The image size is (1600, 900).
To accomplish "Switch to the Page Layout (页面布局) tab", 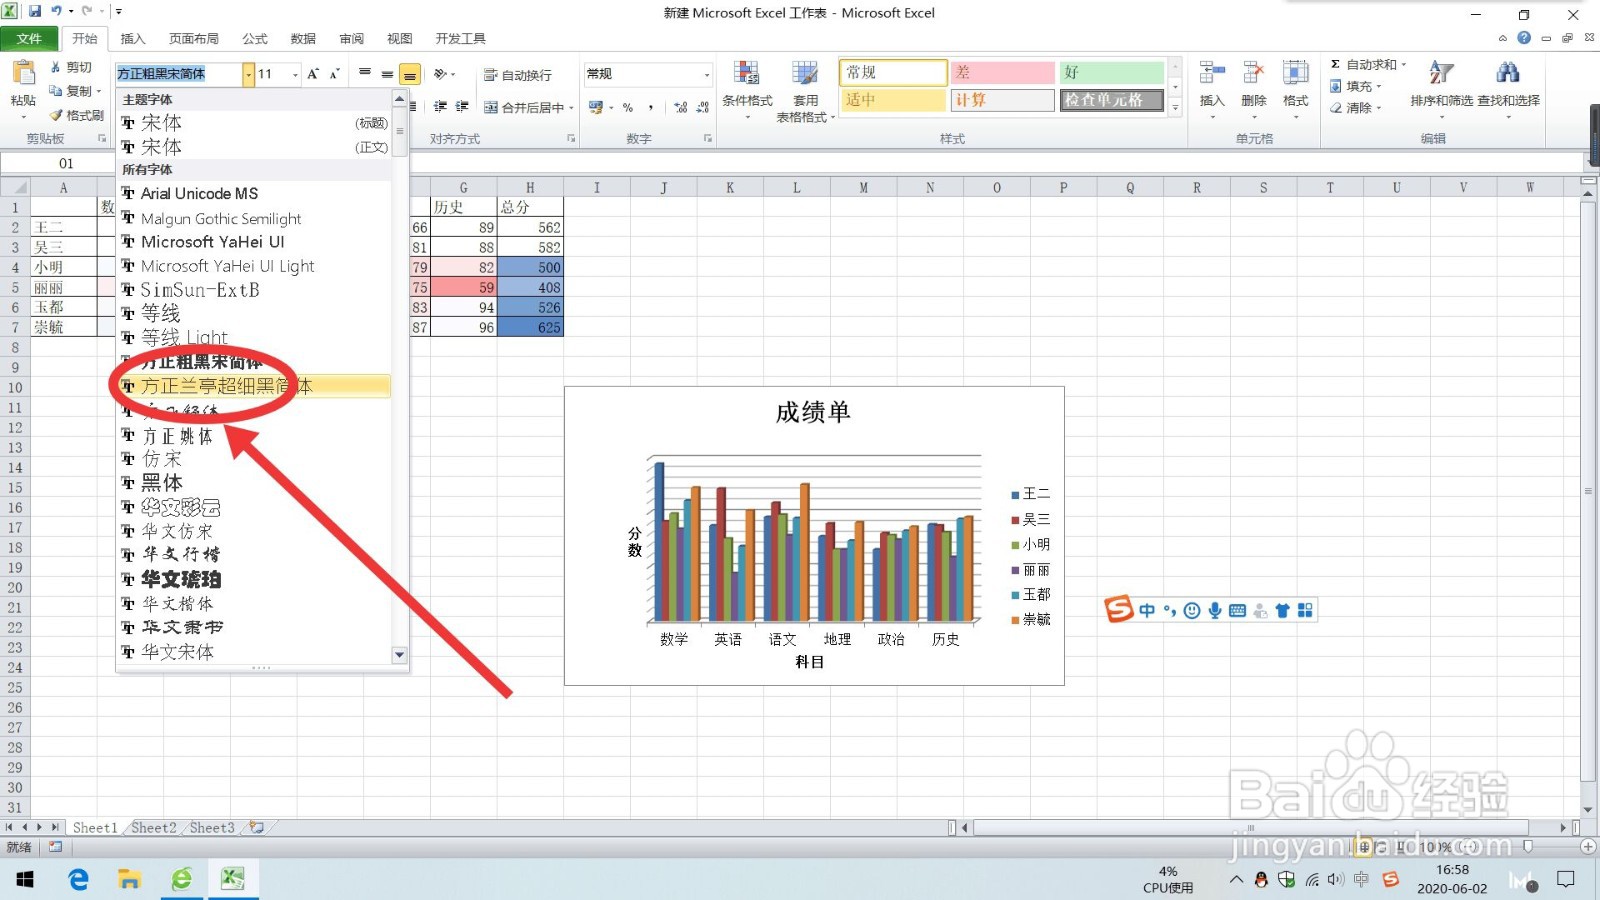I will (194, 38).
